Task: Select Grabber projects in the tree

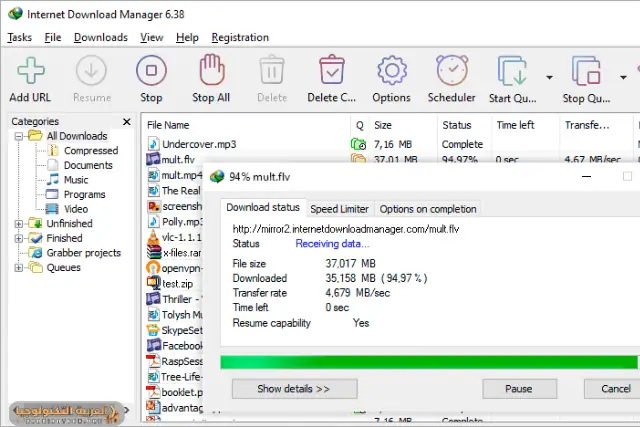Action: click(x=84, y=253)
